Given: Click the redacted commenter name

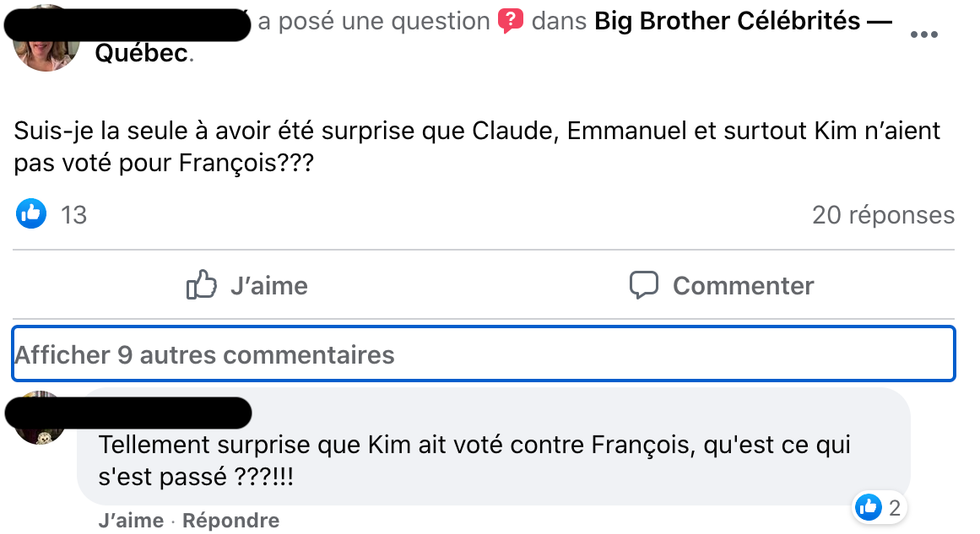Looking at the screenshot, I should click(163, 411).
